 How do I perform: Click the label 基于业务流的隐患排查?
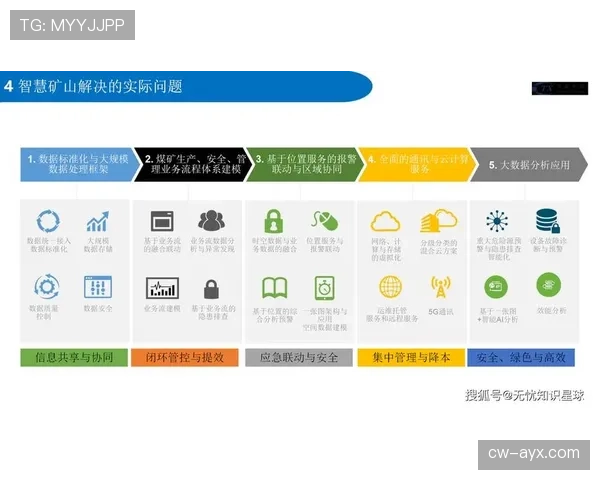pos(213,312)
